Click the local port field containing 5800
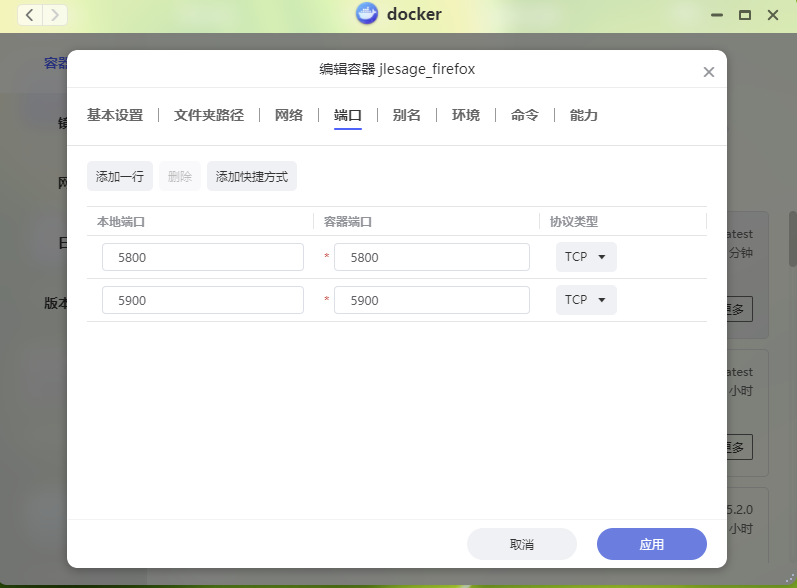Screen dimensions: 797x588 coord(203,257)
